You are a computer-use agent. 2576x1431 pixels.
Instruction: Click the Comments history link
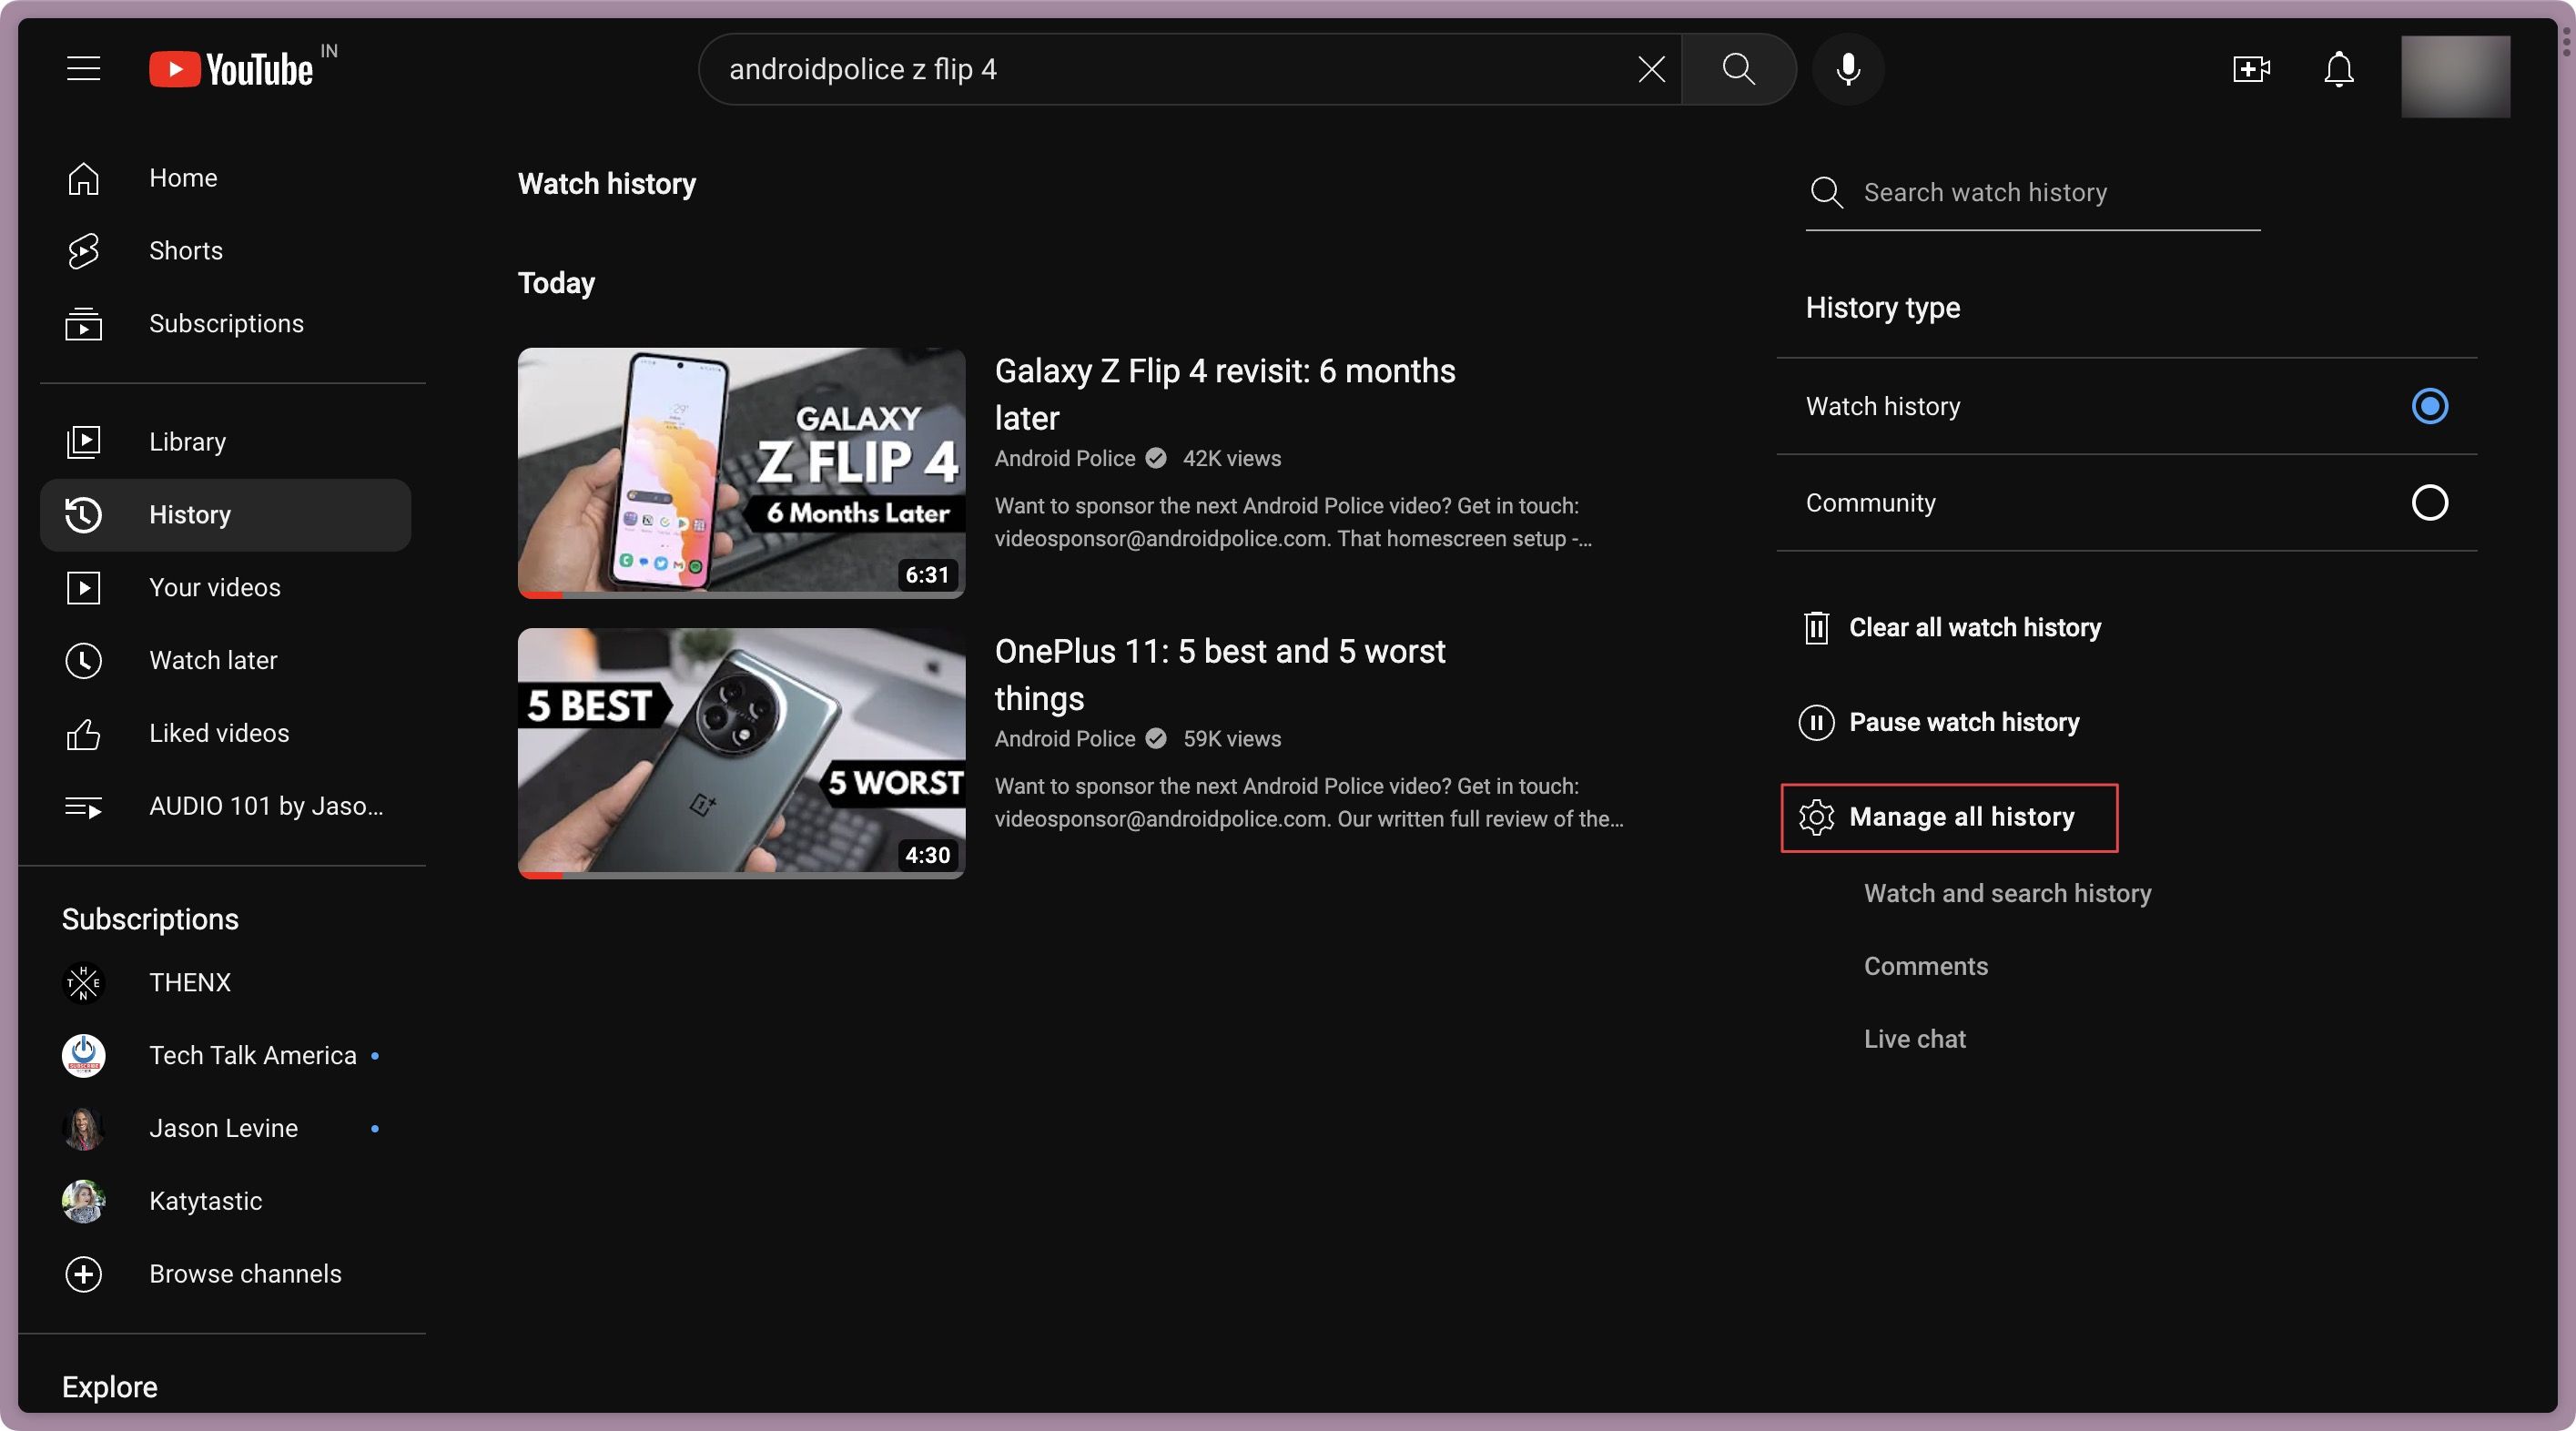coord(1924,962)
